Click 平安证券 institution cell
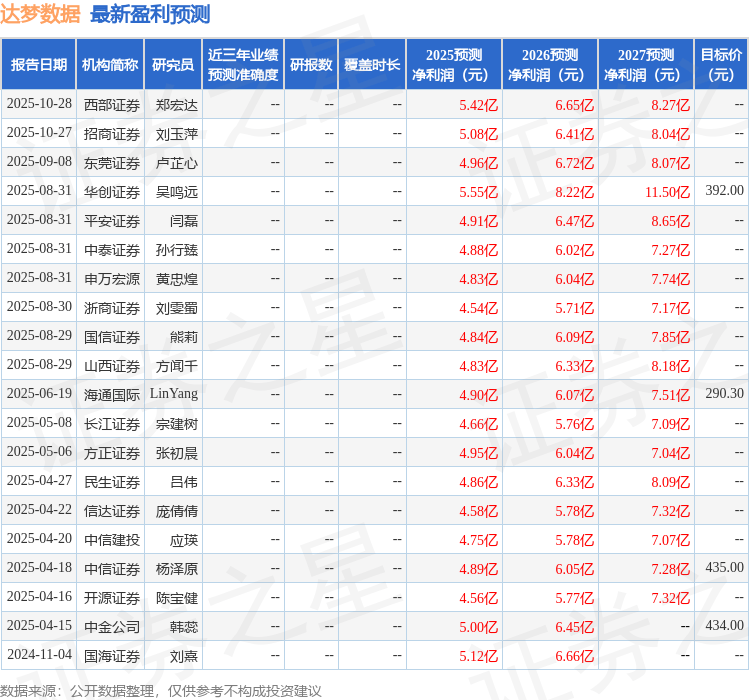This screenshot has height=700, width=749. (x=112, y=221)
